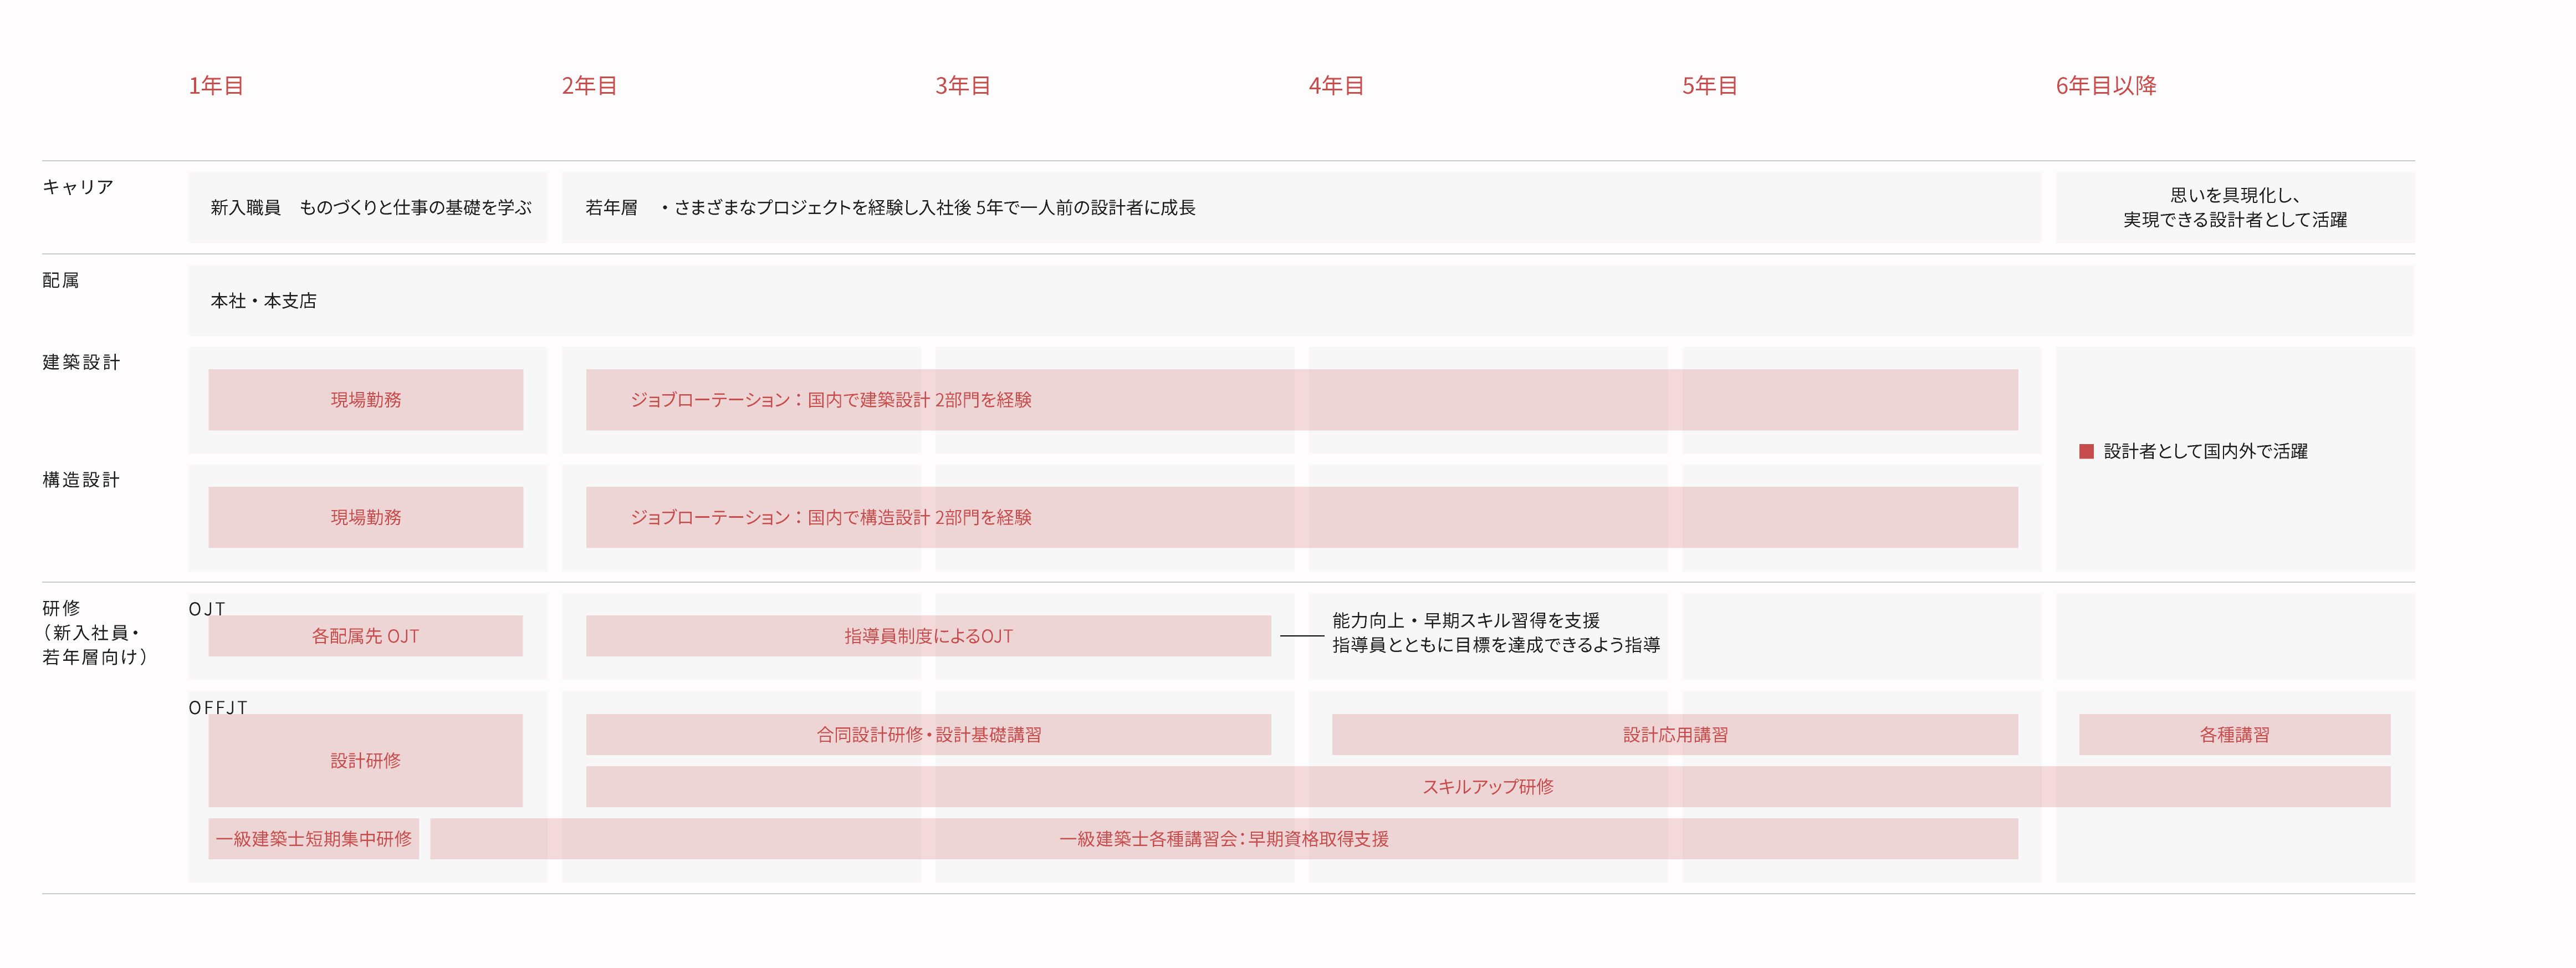
Task: Click the 各種講習 block
Action: coord(2234,734)
